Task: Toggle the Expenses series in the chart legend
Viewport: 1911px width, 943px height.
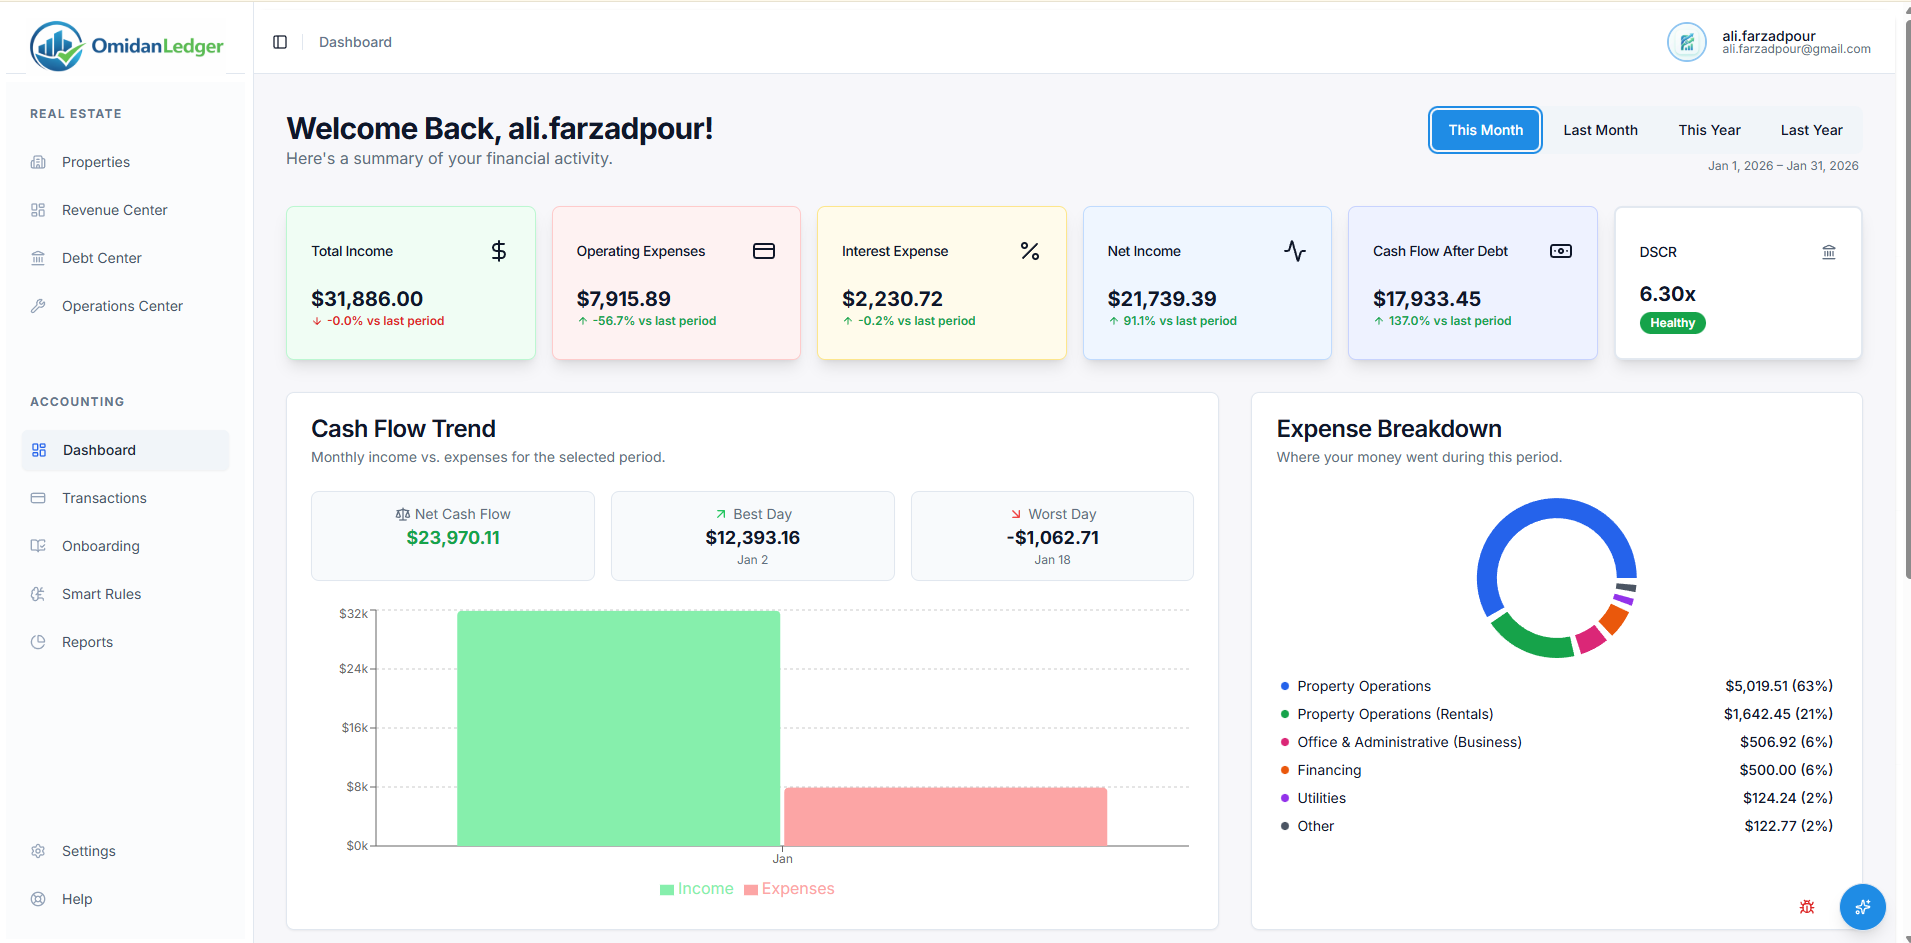Action: click(789, 888)
